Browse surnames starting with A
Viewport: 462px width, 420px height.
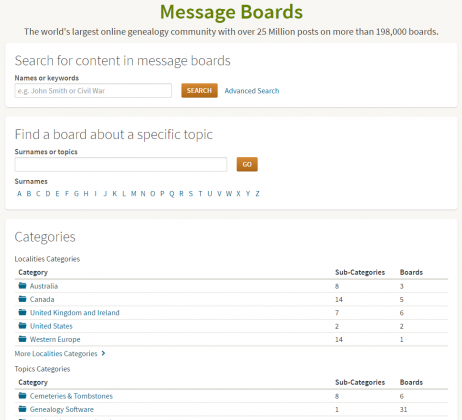click(x=19, y=194)
